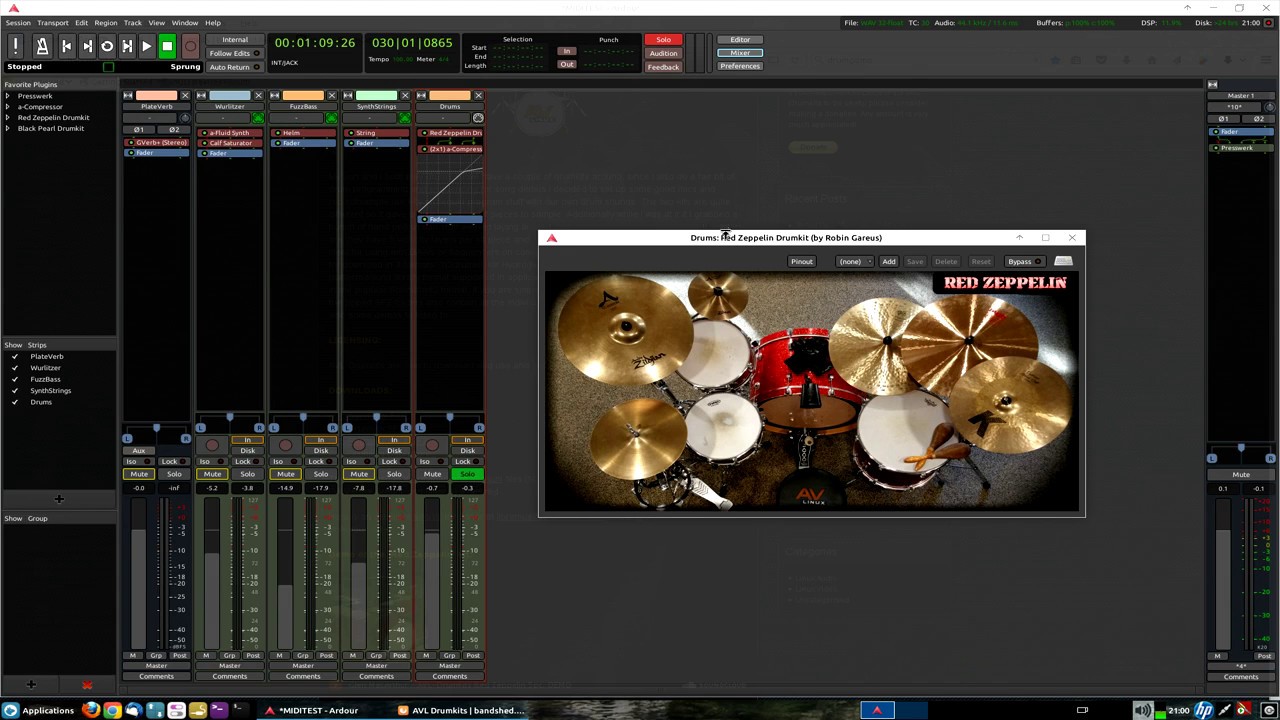Click the green stop button

click(167, 46)
